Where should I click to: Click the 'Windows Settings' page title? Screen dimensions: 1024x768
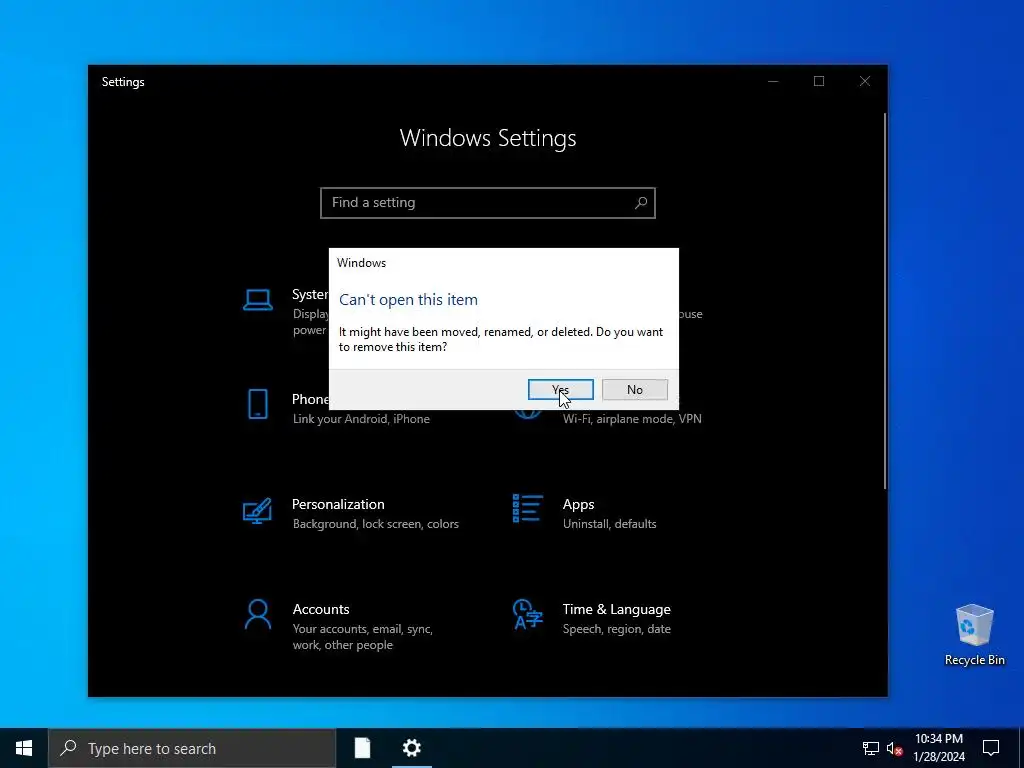[x=488, y=138]
